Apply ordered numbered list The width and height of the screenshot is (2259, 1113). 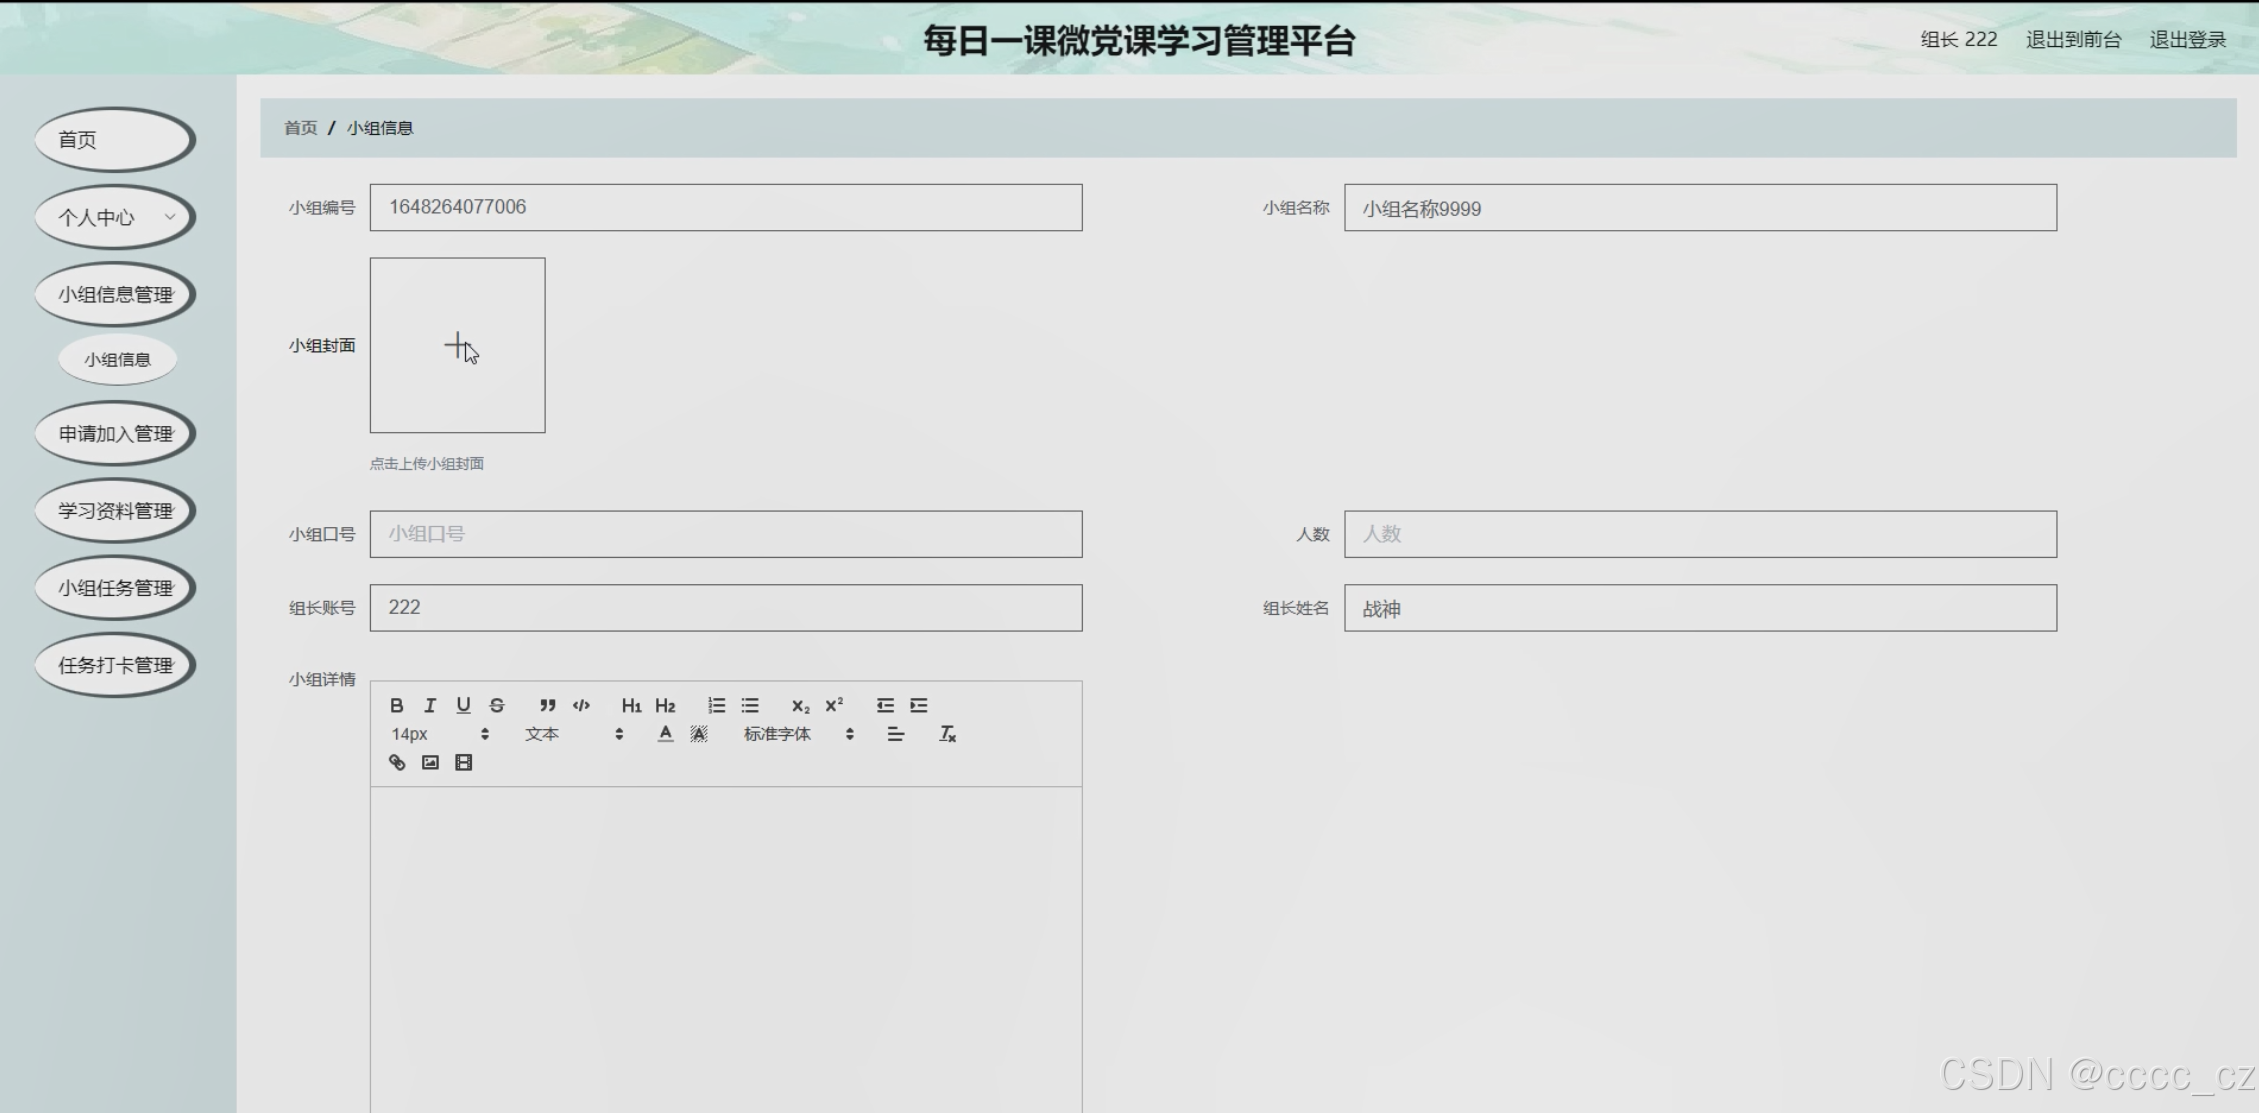[716, 705]
